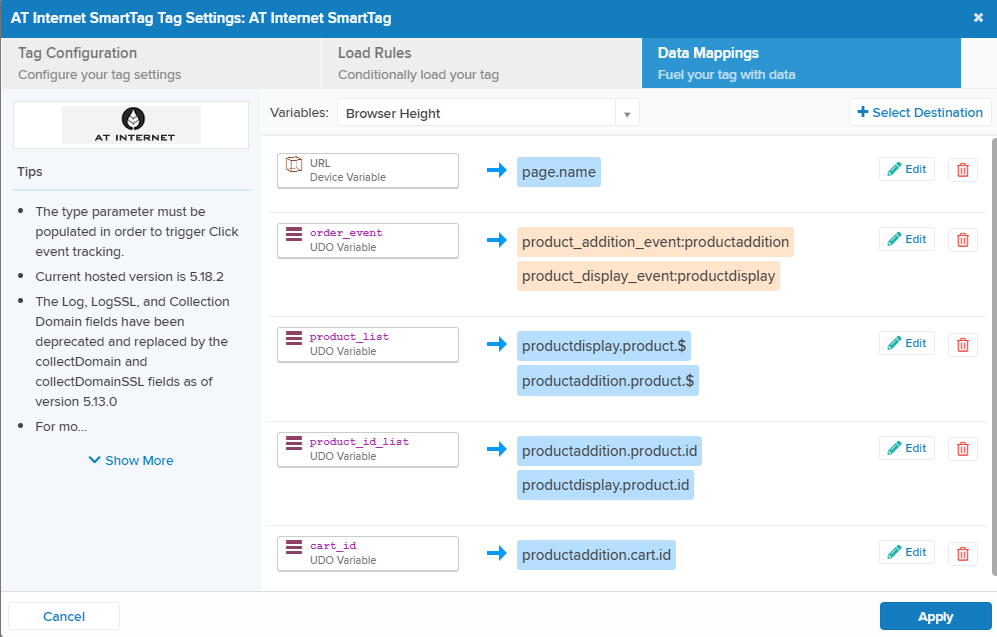This screenshot has width=997, height=637.
Task: Cancel the tag settings changes
Action: click(x=64, y=616)
